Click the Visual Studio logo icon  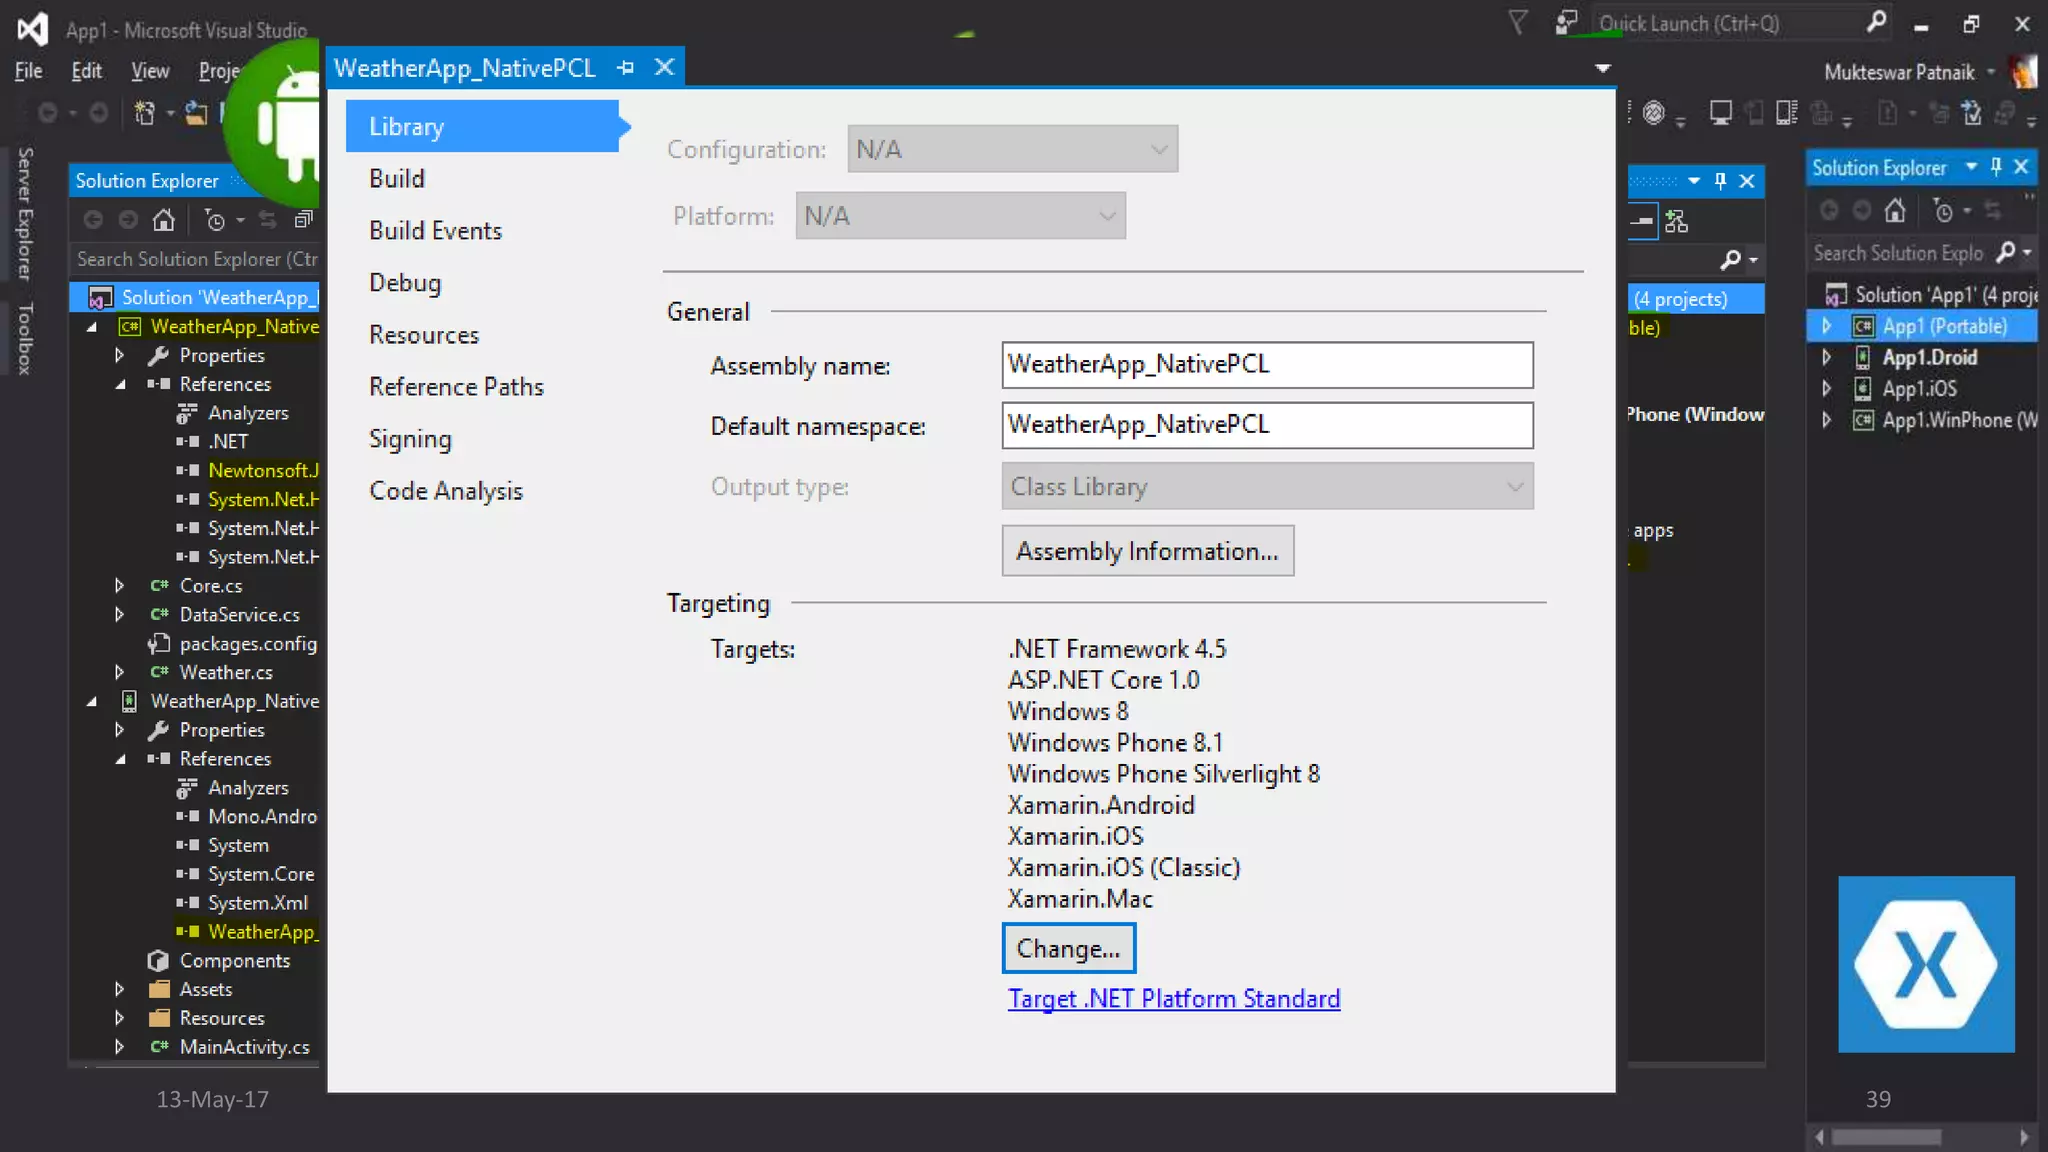click(32, 29)
